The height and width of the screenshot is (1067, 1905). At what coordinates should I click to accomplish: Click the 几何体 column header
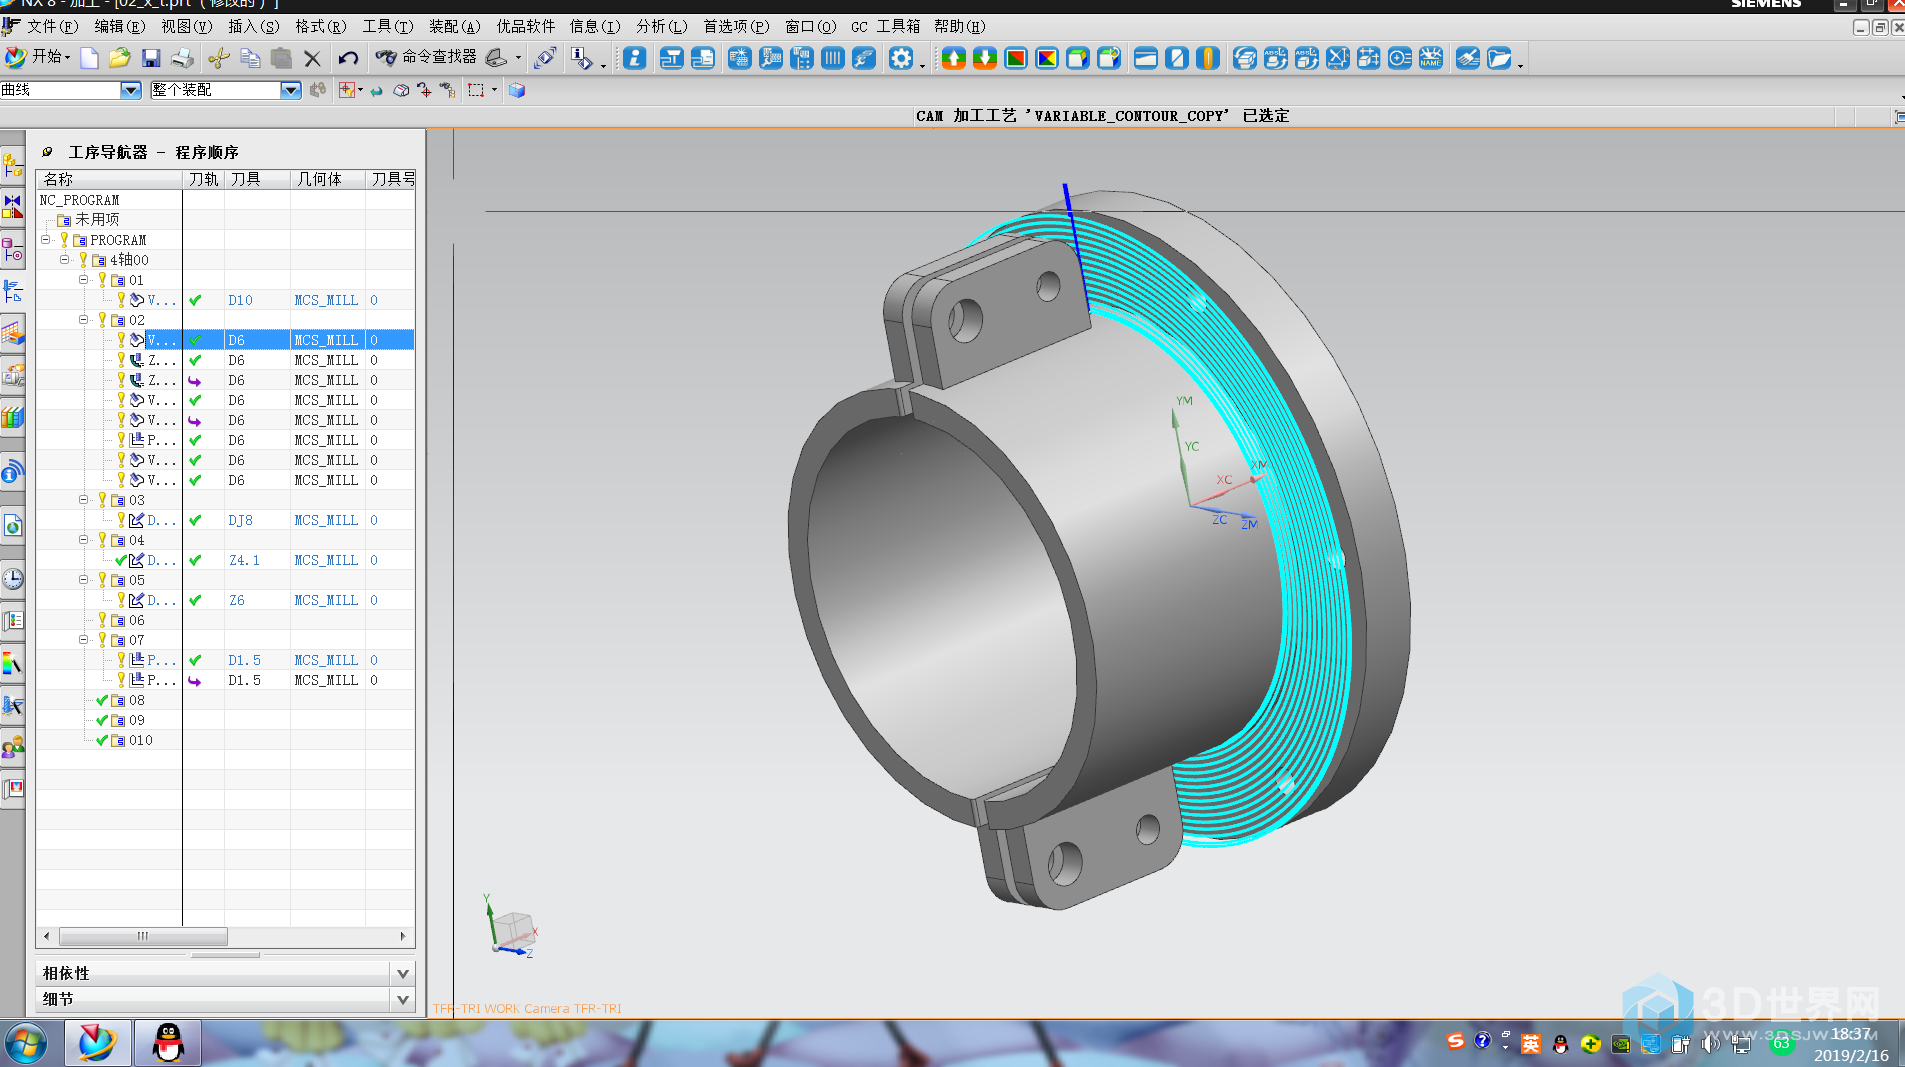(x=328, y=179)
